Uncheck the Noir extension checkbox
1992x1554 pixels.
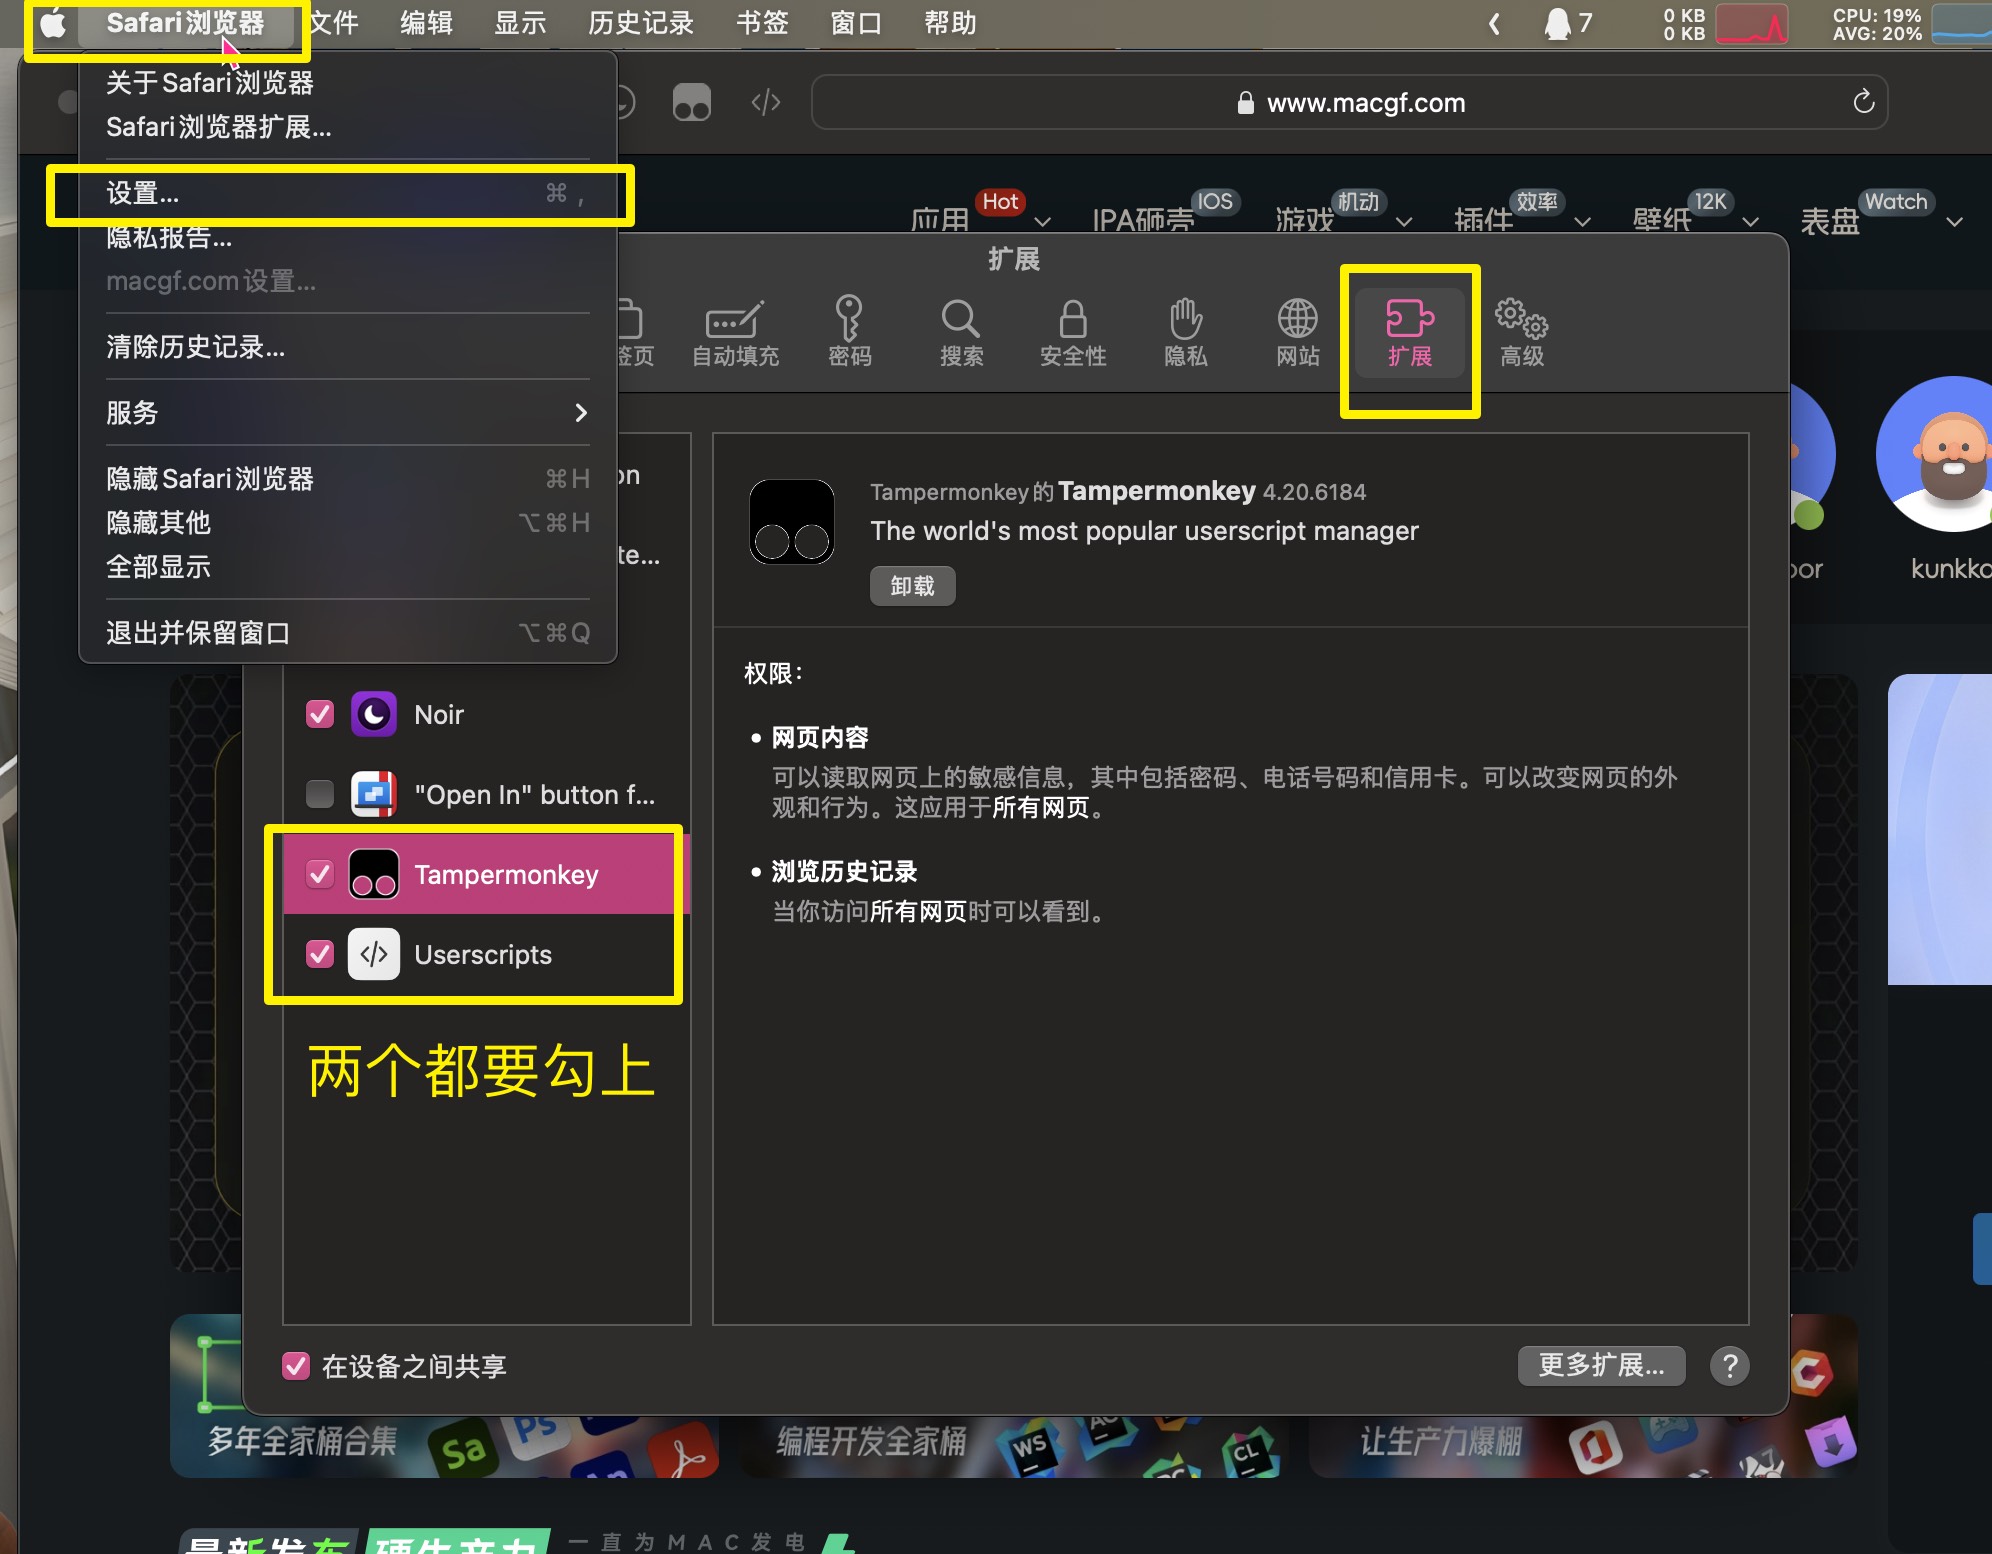(x=319, y=714)
